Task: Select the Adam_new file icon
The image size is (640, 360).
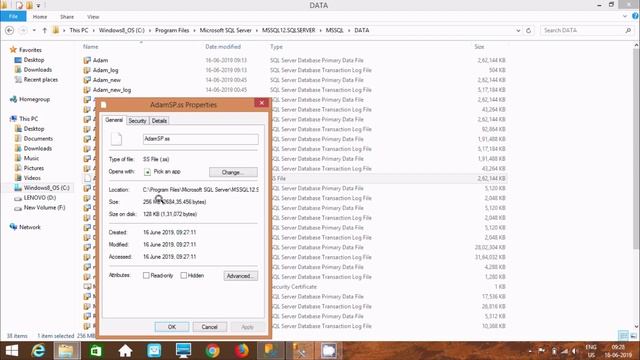Action: coord(87,80)
